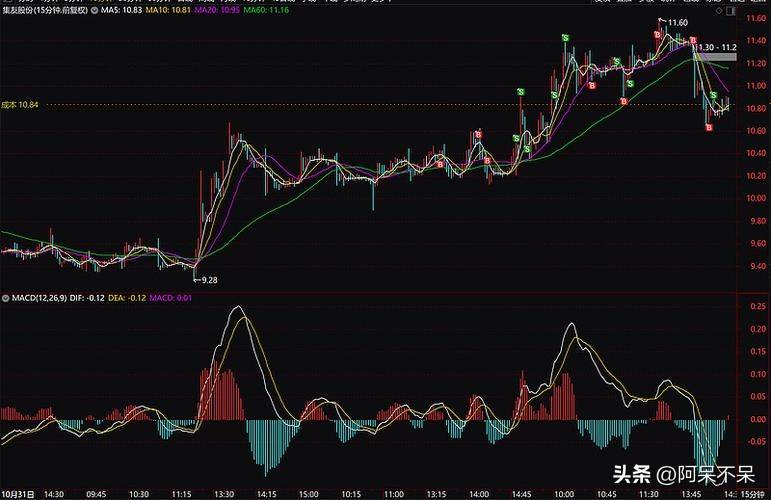Click the 14:45 time axis label

(521, 494)
